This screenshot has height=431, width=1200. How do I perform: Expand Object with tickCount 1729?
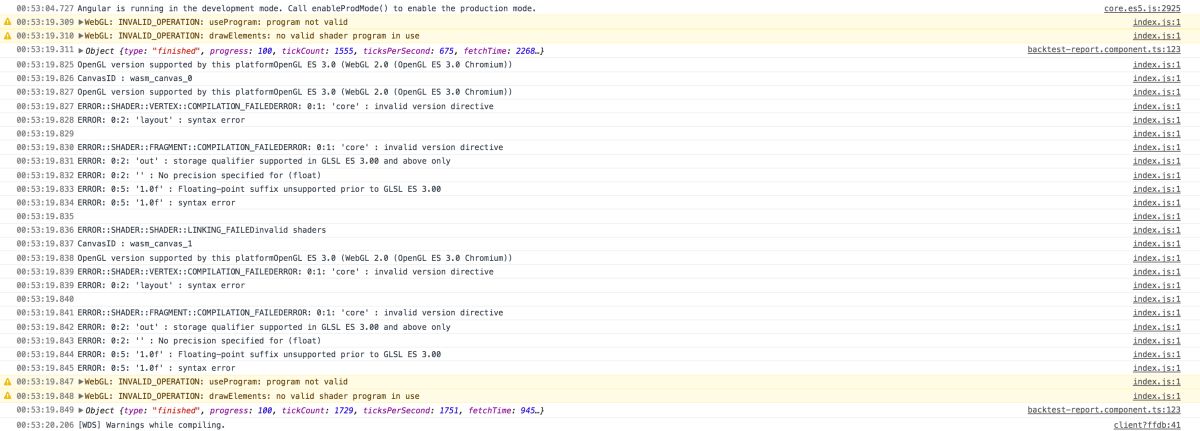coord(81,410)
